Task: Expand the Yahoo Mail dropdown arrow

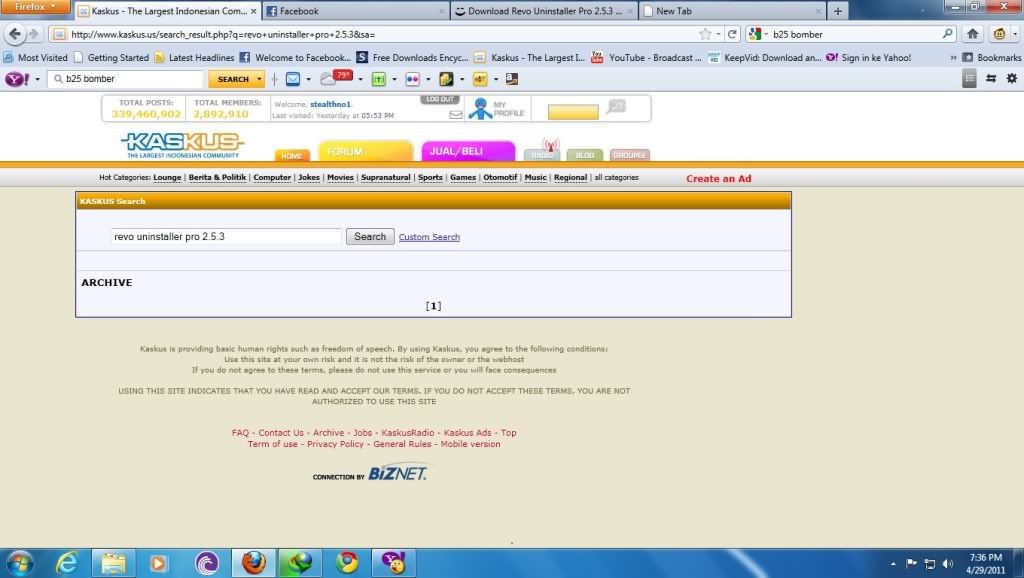Action: click(x=308, y=79)
